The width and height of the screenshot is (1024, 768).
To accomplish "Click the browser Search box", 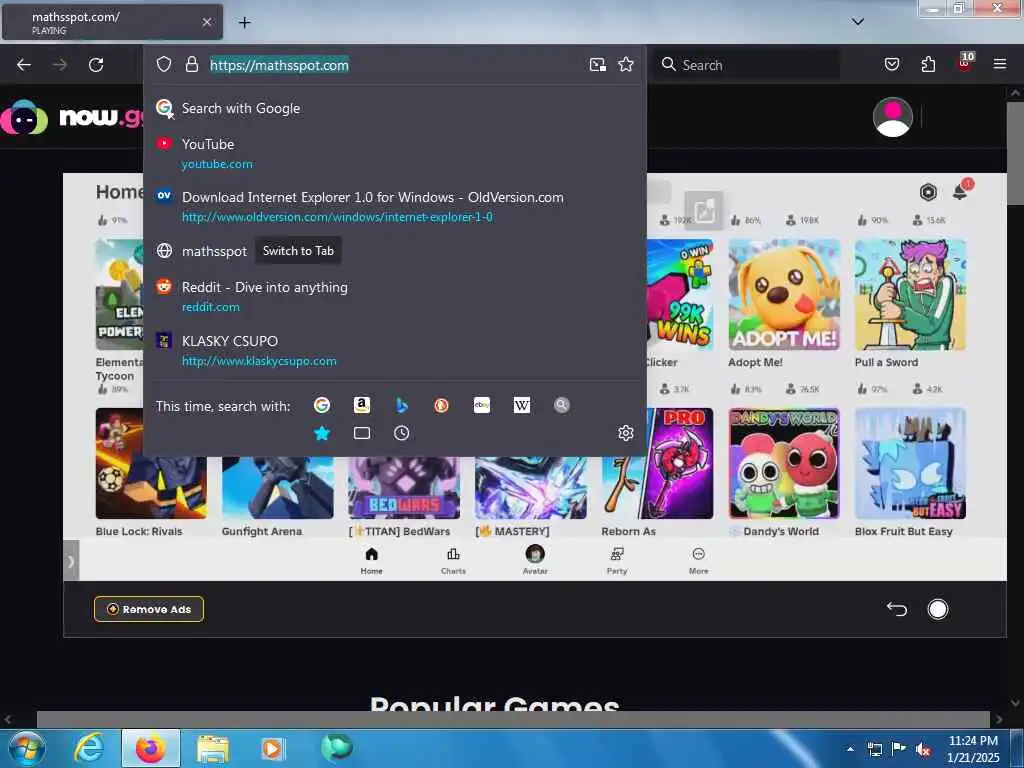I will tap(746, 65).
